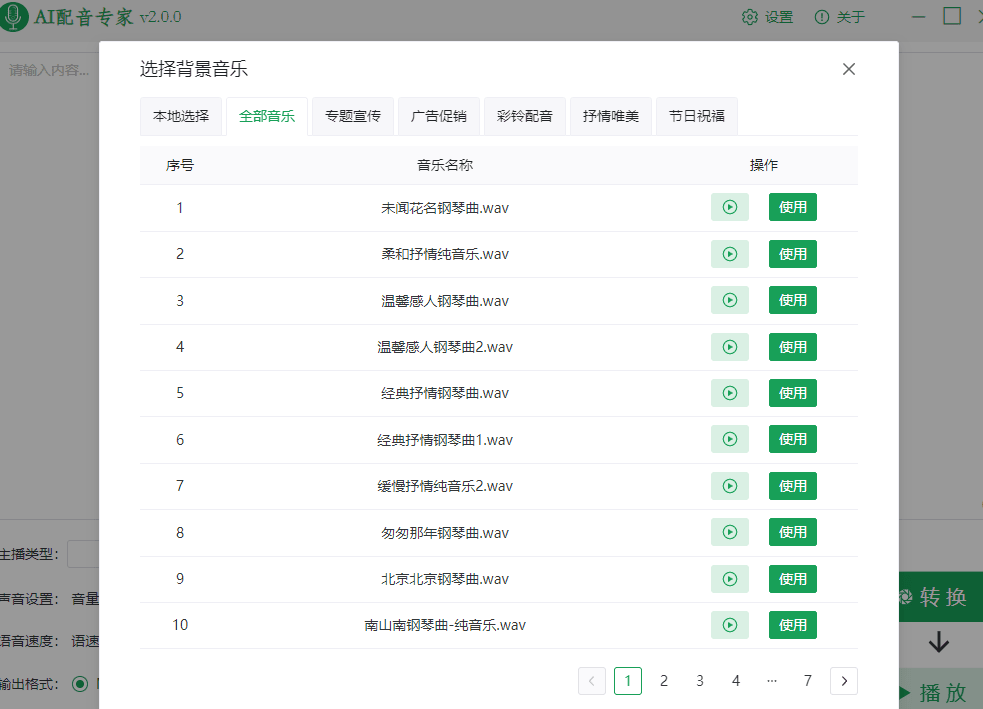983x709 pixels.
Task: Play preview of 经典抒情钢琴曲1.wav
Action: (729, 439)
